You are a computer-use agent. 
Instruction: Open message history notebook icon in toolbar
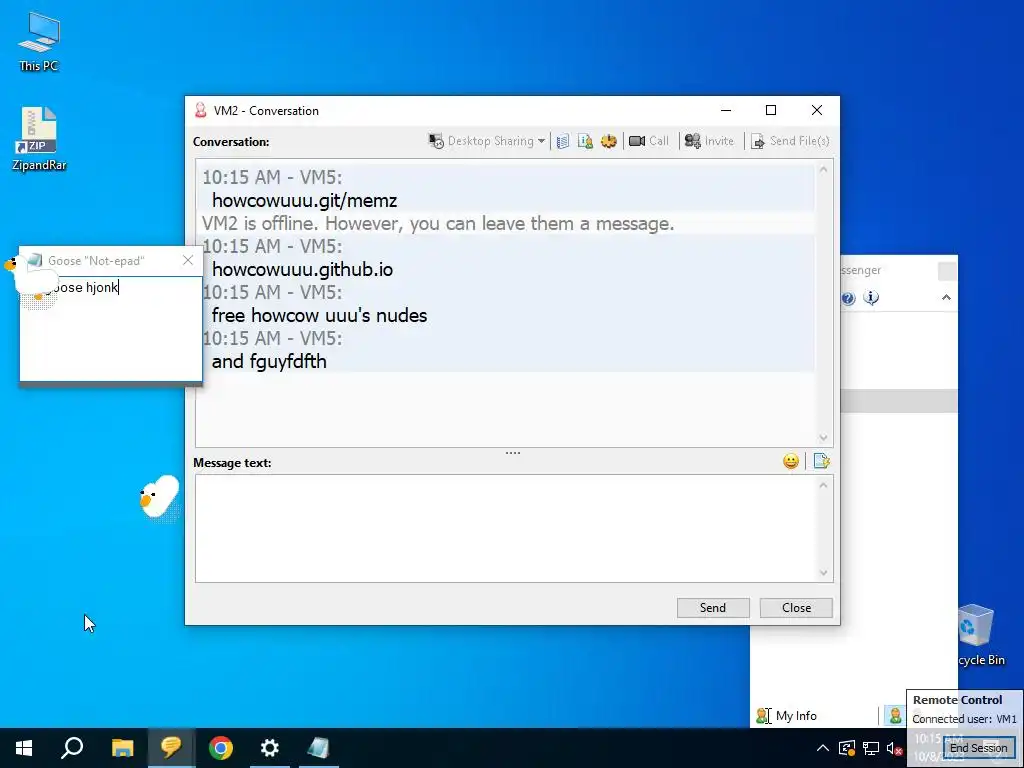coord(563,141)
